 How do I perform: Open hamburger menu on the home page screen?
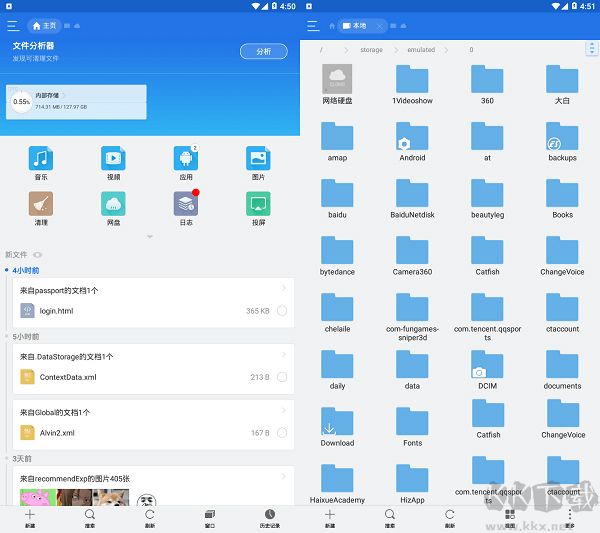[13, 26]
